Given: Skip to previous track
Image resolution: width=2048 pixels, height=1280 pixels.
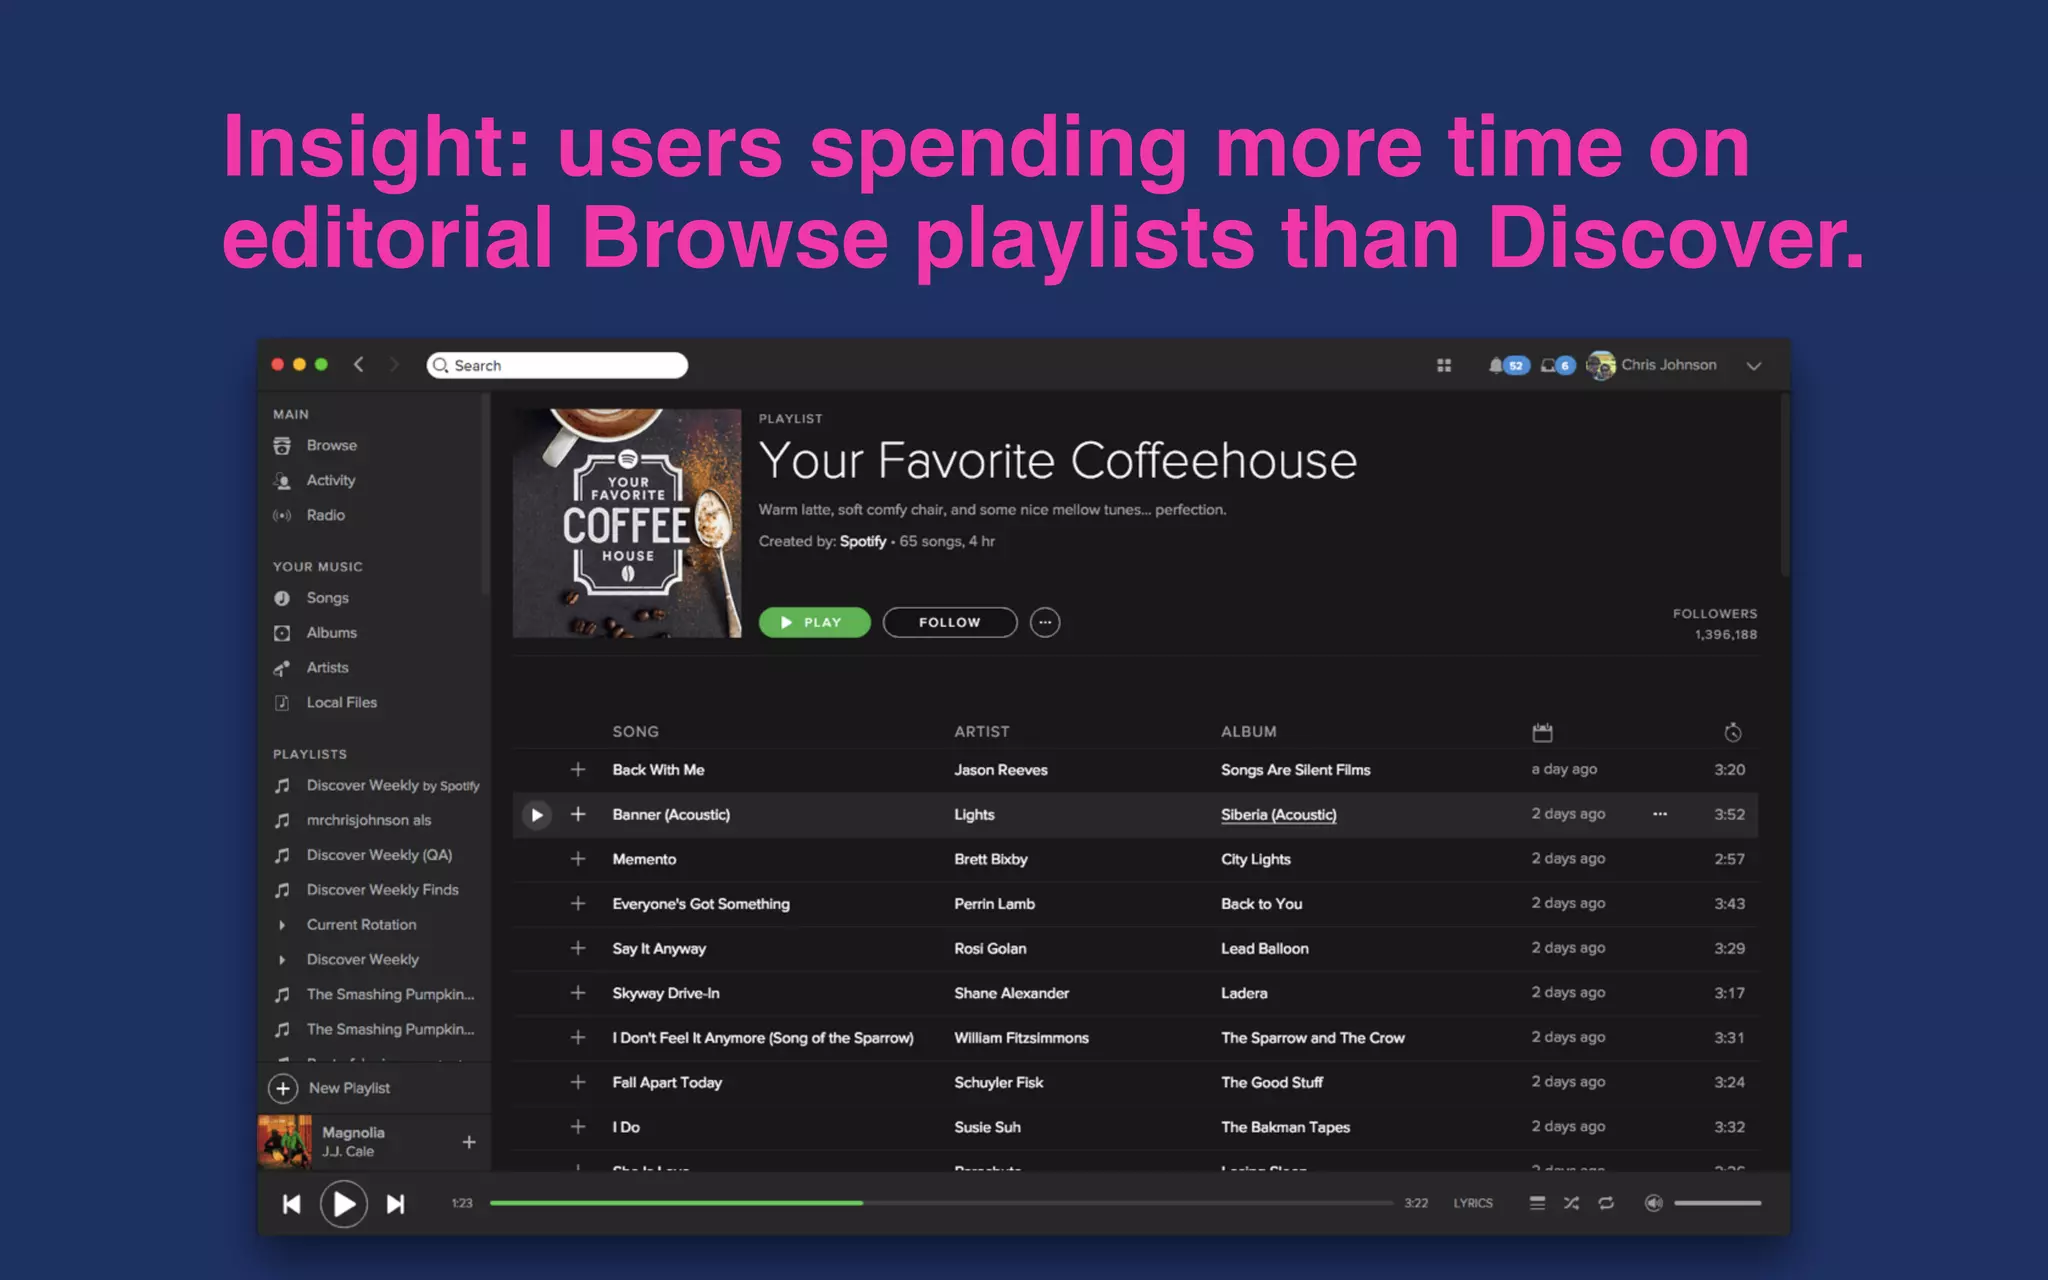Looking at the screenshot, I should click(x=292, y=1204).
